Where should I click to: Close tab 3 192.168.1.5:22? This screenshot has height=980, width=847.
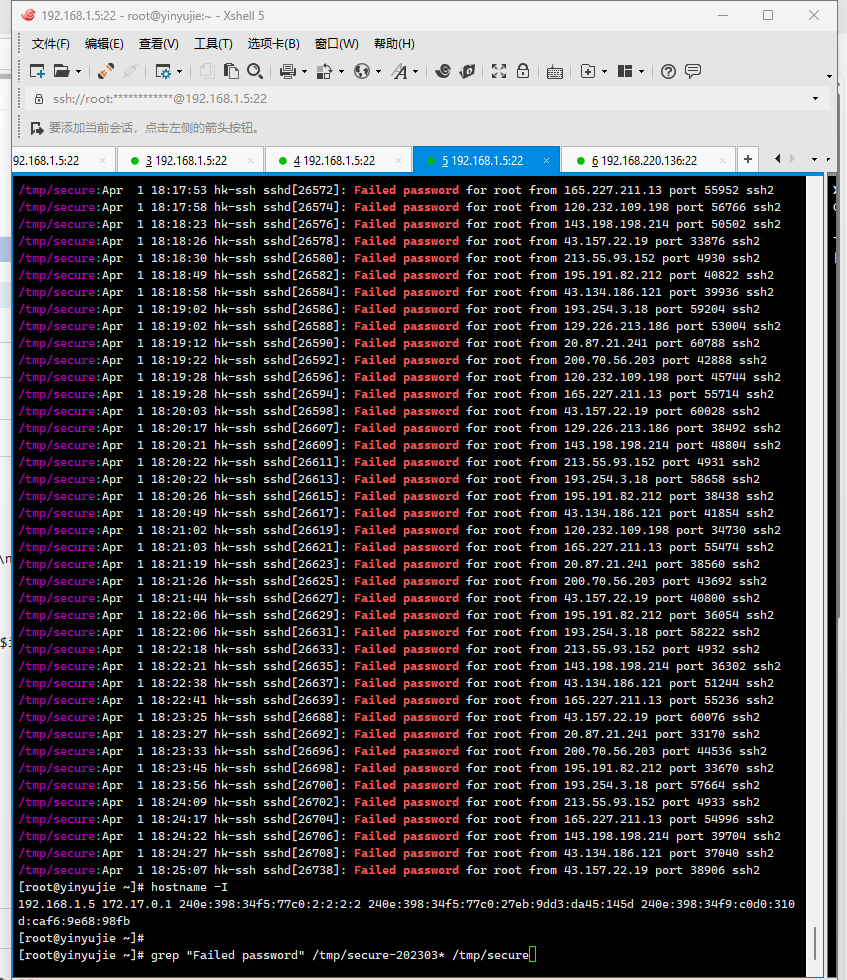[250, 161]
